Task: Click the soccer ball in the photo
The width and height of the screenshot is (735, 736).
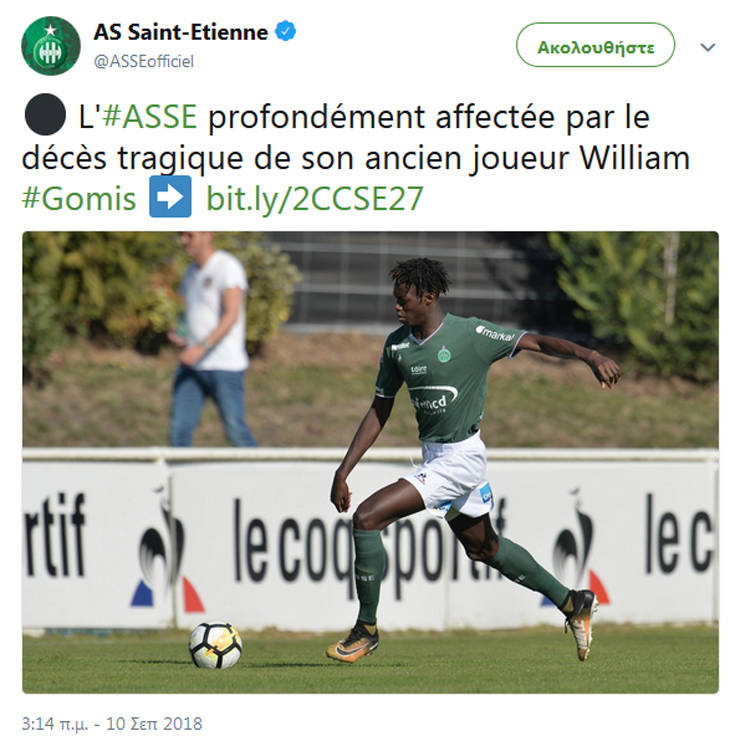Action: [x=215, y=645]
